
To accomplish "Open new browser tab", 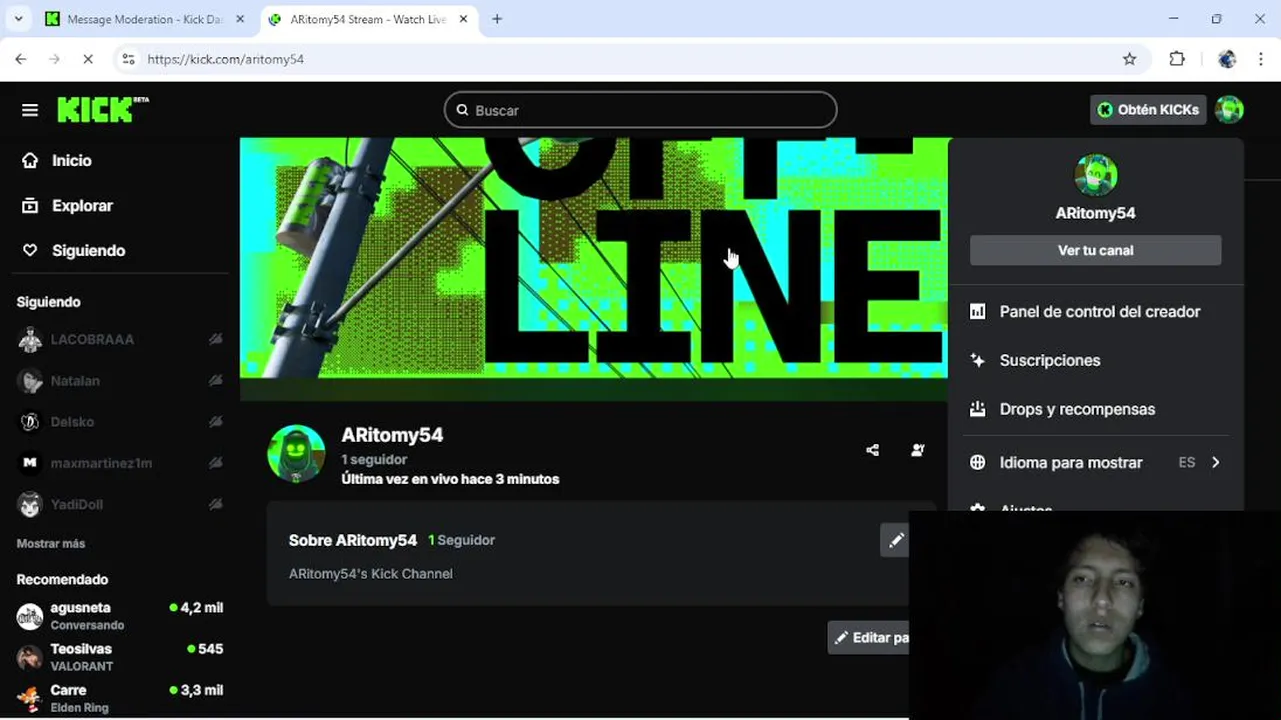I will [x=497, y=19].
